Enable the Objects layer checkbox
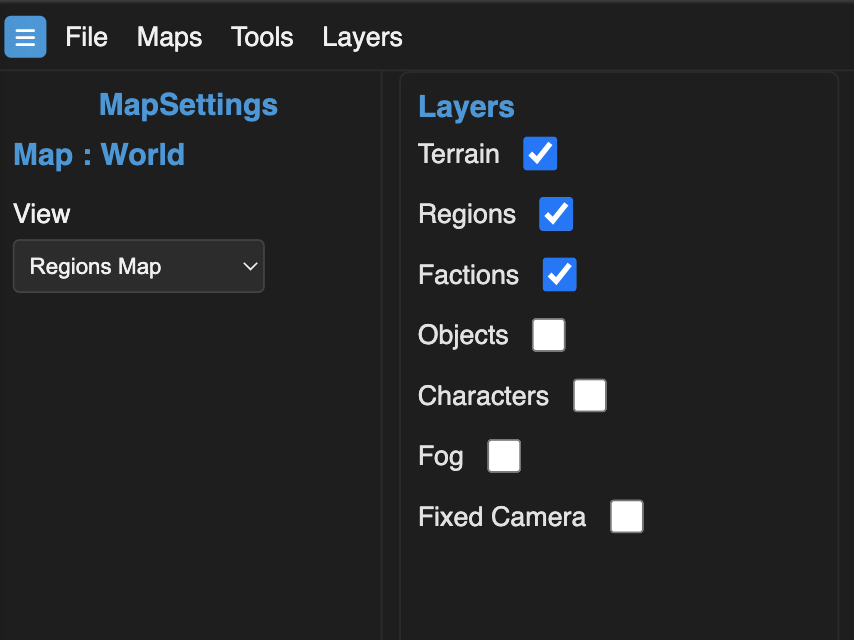The image size is (854, 640). point(548,335)
